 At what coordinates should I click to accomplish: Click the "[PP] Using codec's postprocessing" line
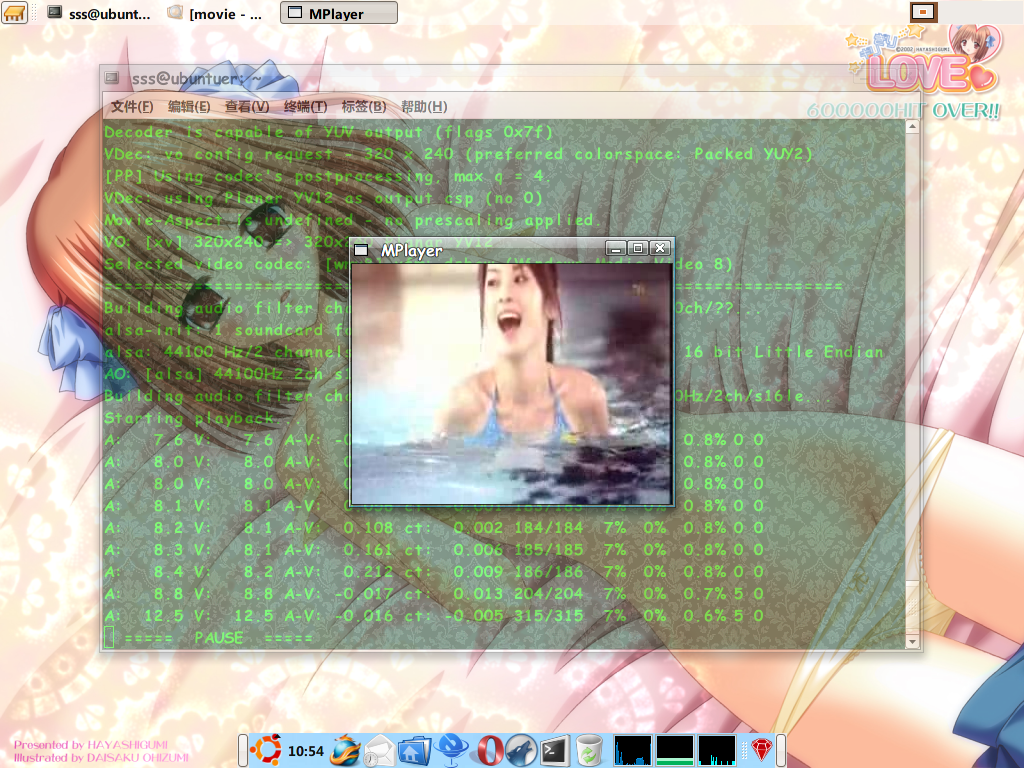(x=328, y=176)
